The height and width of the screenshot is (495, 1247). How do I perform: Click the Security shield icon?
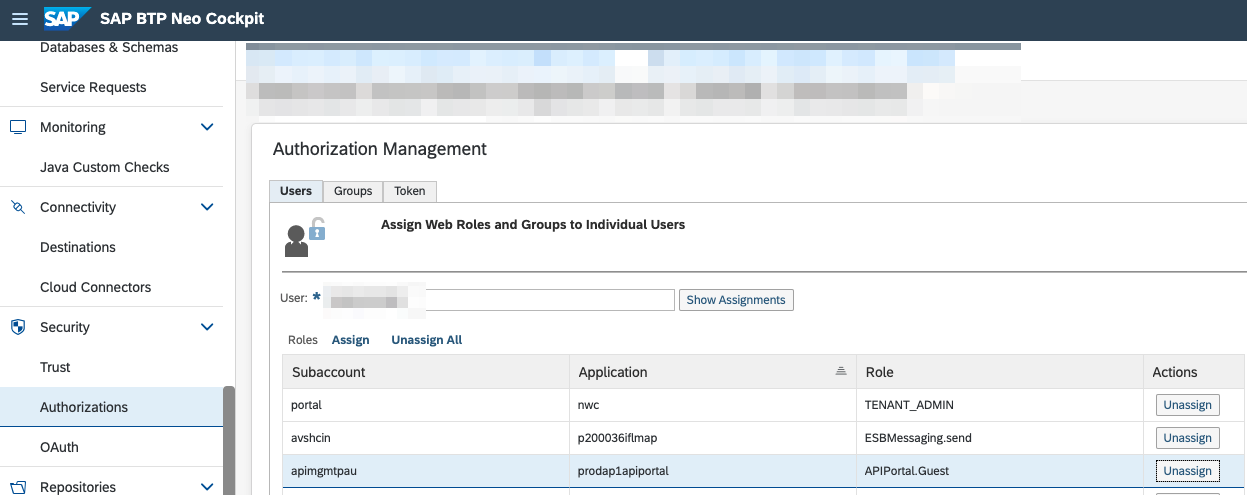(x=18, y=327)
